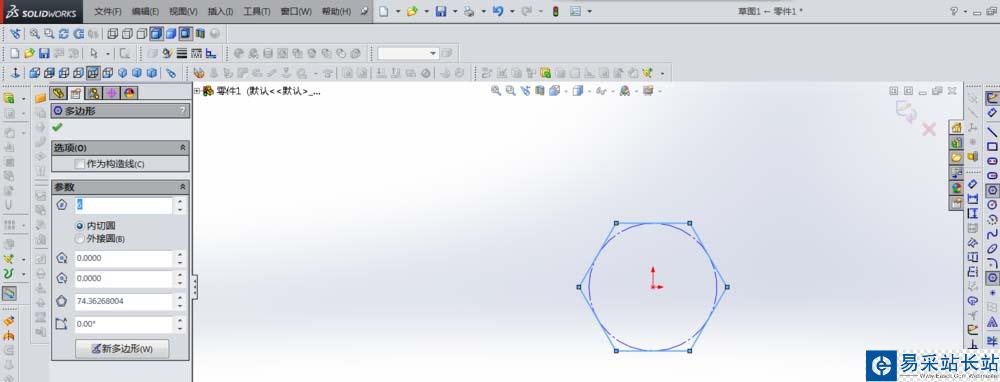Collapse the 选项 section
Viewport: 1000px width, 382px height.
(x=182, y=147)
